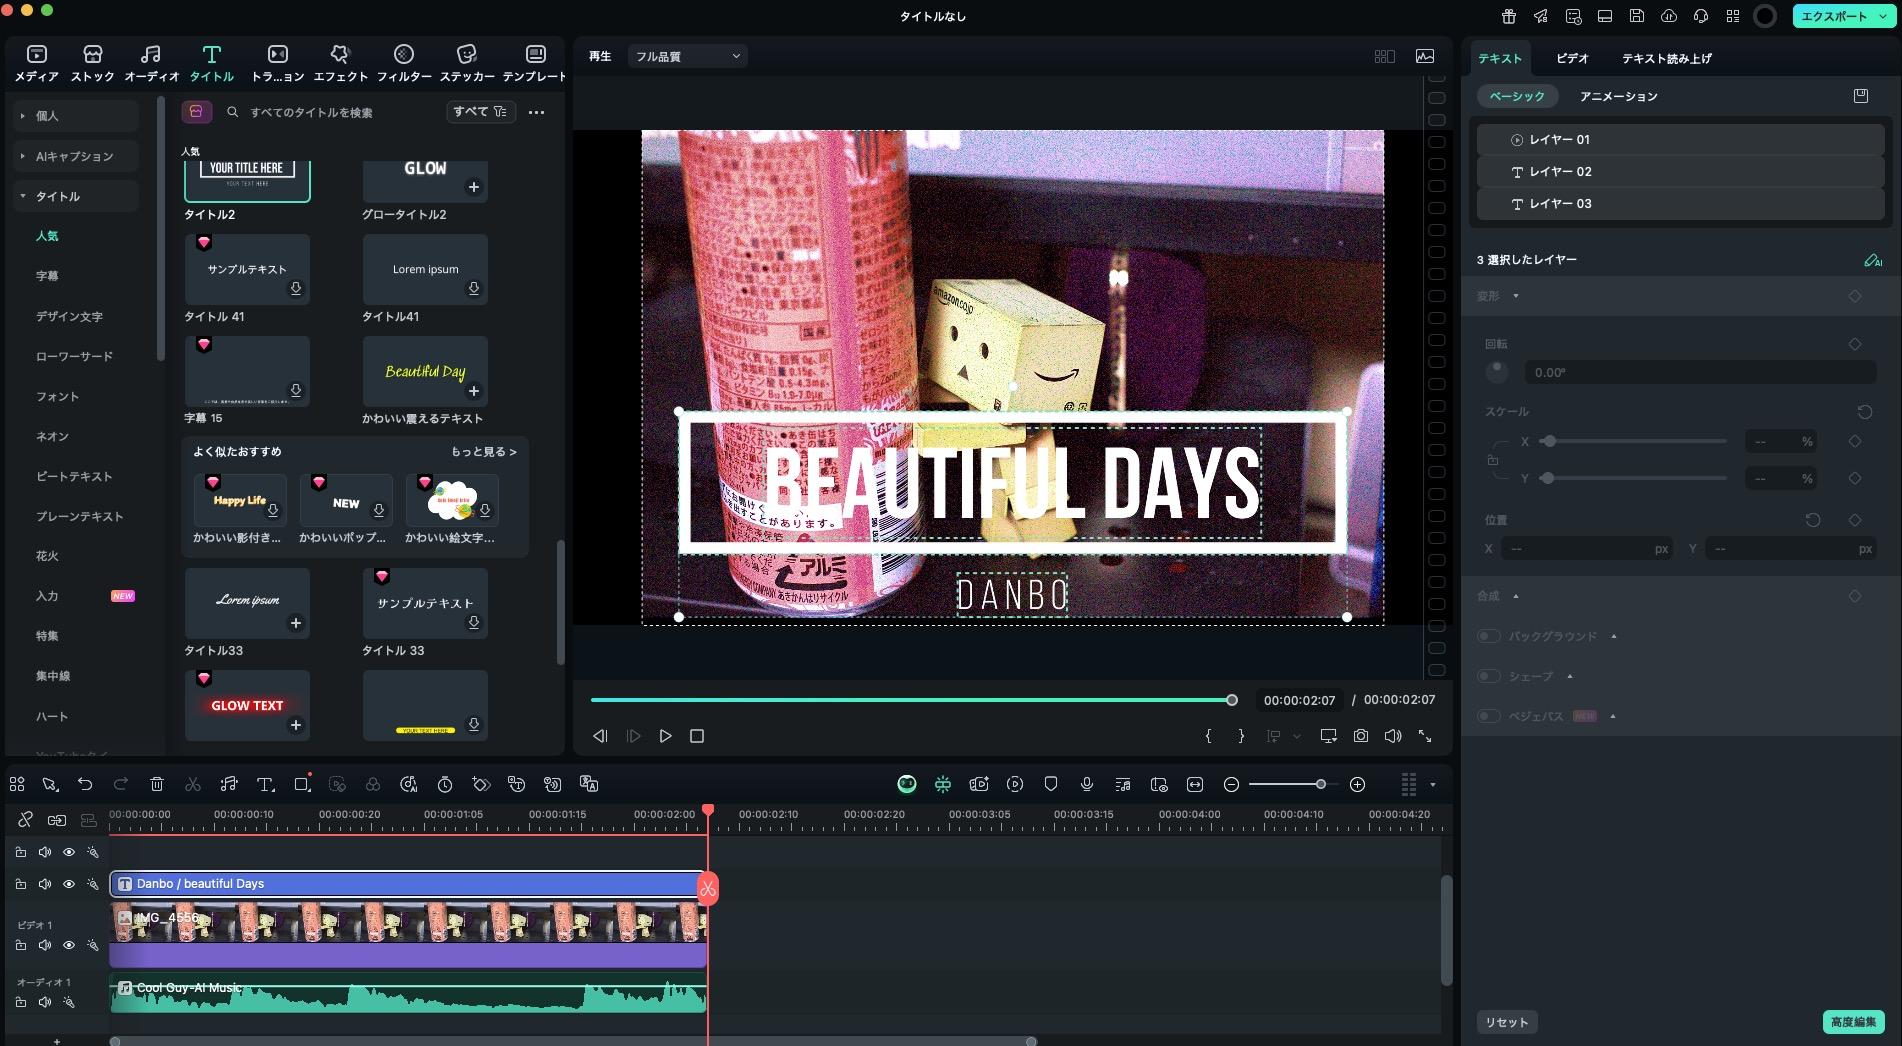Switch to the テキスト読み上げ tab
The width and height of the screenshot is (1902, 1046).
(x=1667, y=58)
